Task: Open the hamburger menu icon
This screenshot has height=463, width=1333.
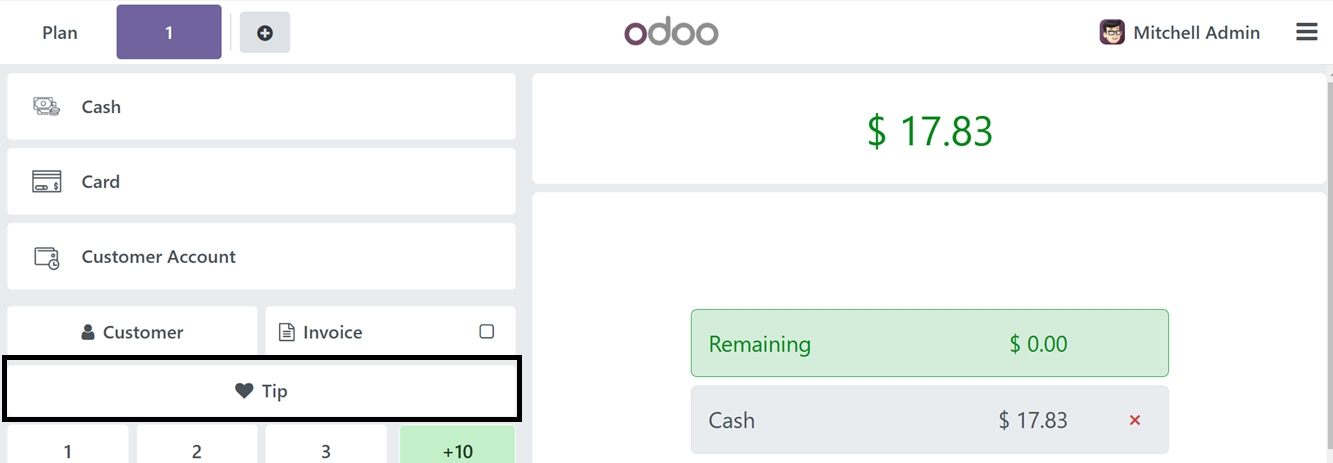Action: tap(1306, 32)
